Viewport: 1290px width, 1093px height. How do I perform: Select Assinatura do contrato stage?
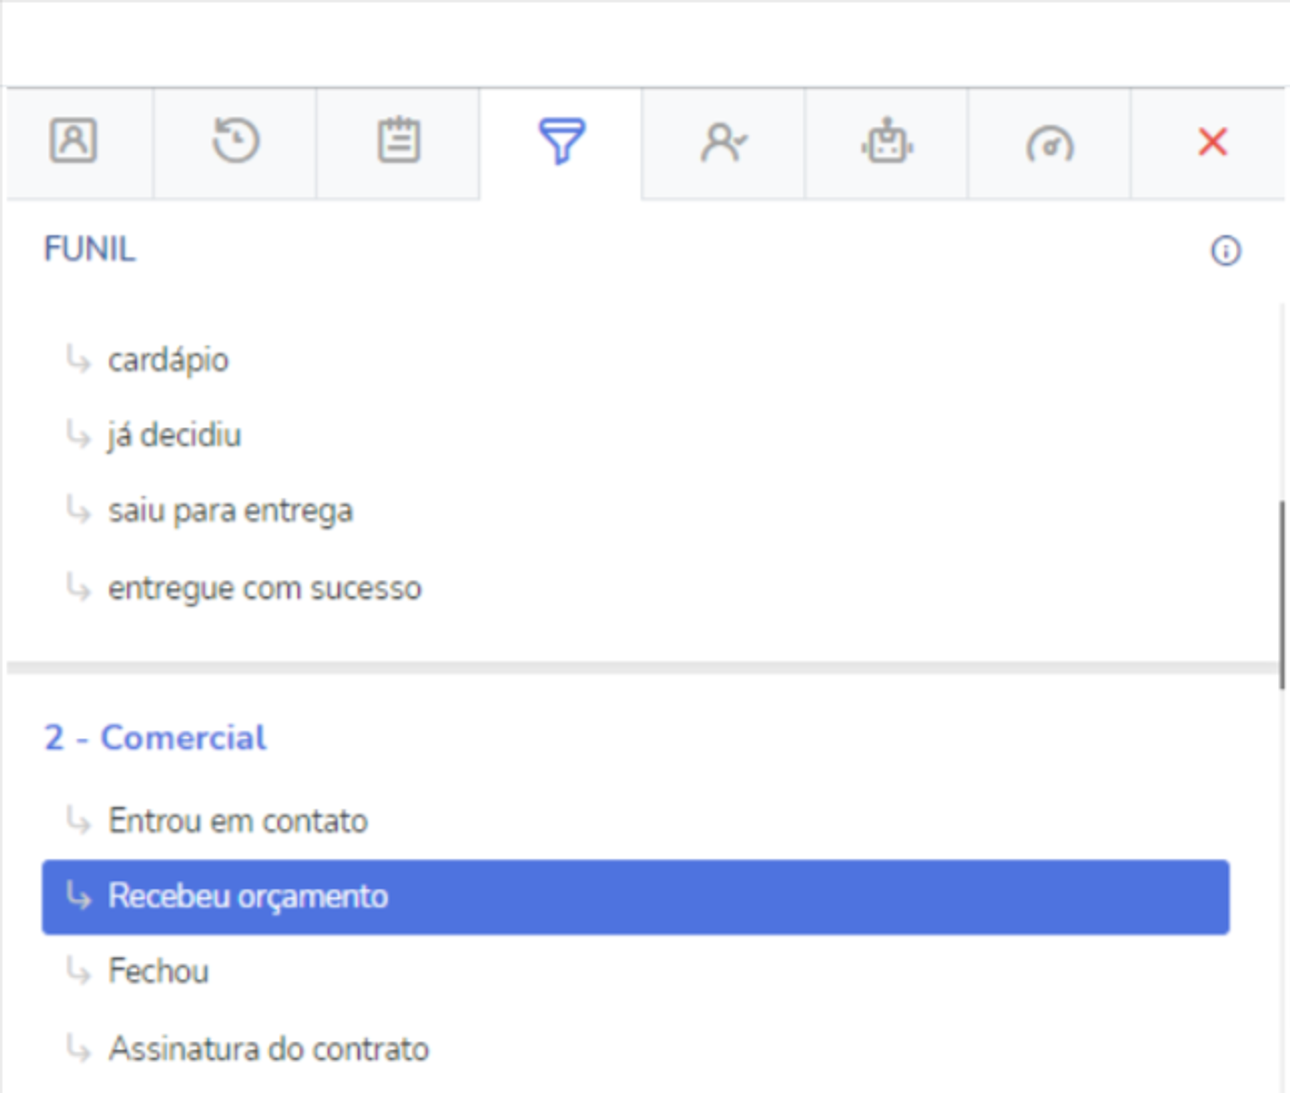pyautogui.click(x=268, y=1049)
